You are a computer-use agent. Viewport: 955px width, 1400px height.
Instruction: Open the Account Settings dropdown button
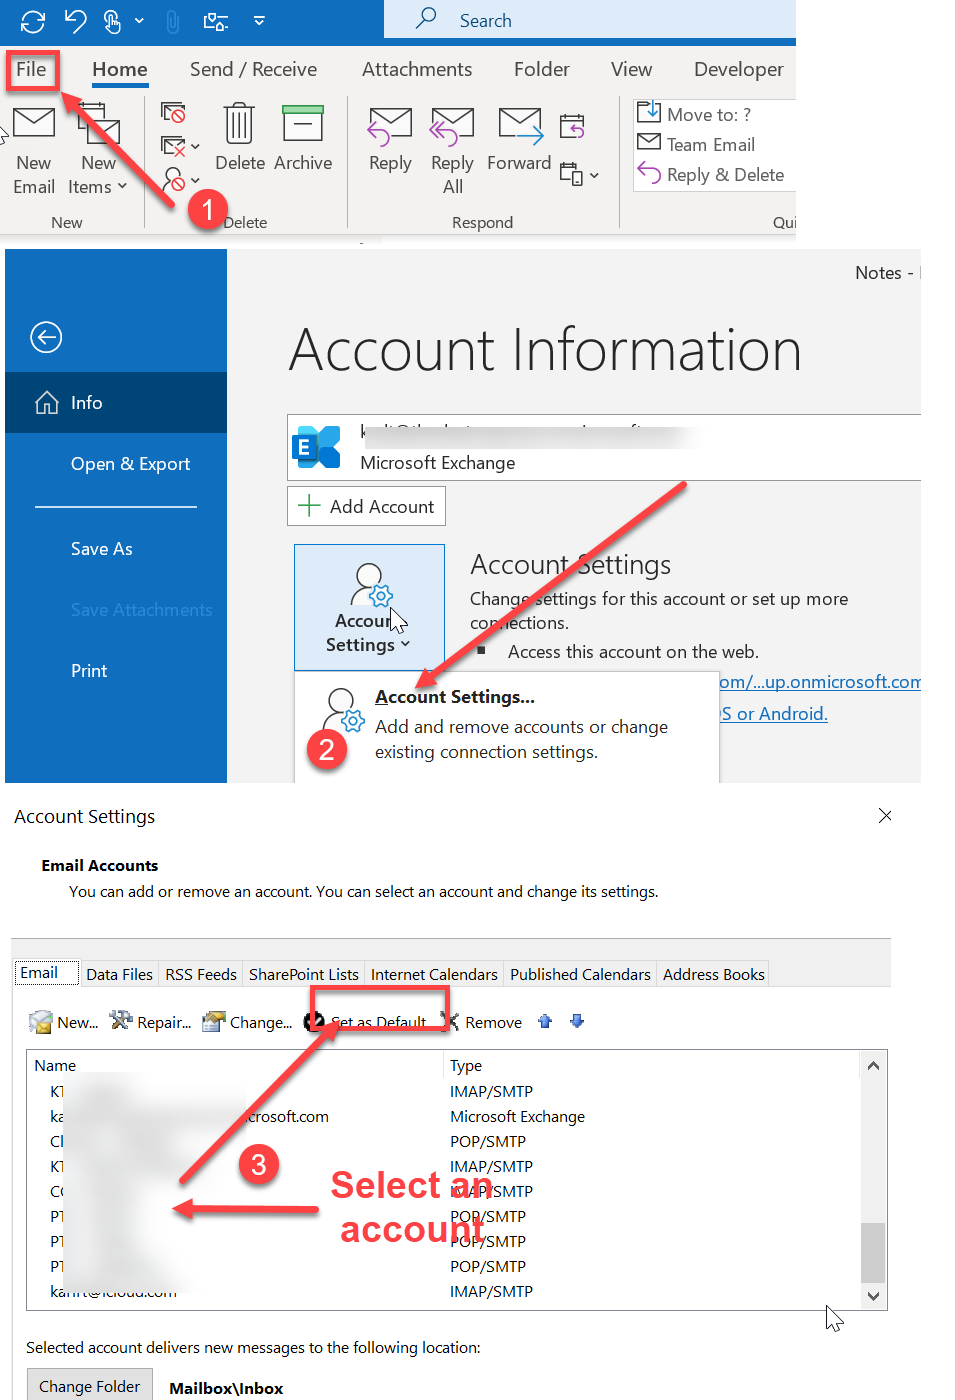(369, 607)
